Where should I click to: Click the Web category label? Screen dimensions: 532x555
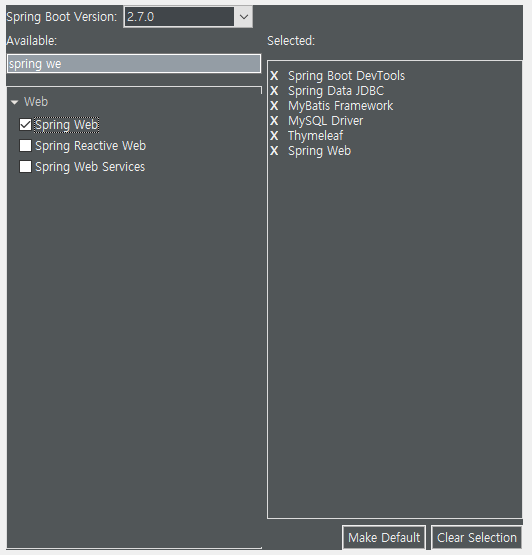[36, 102]
